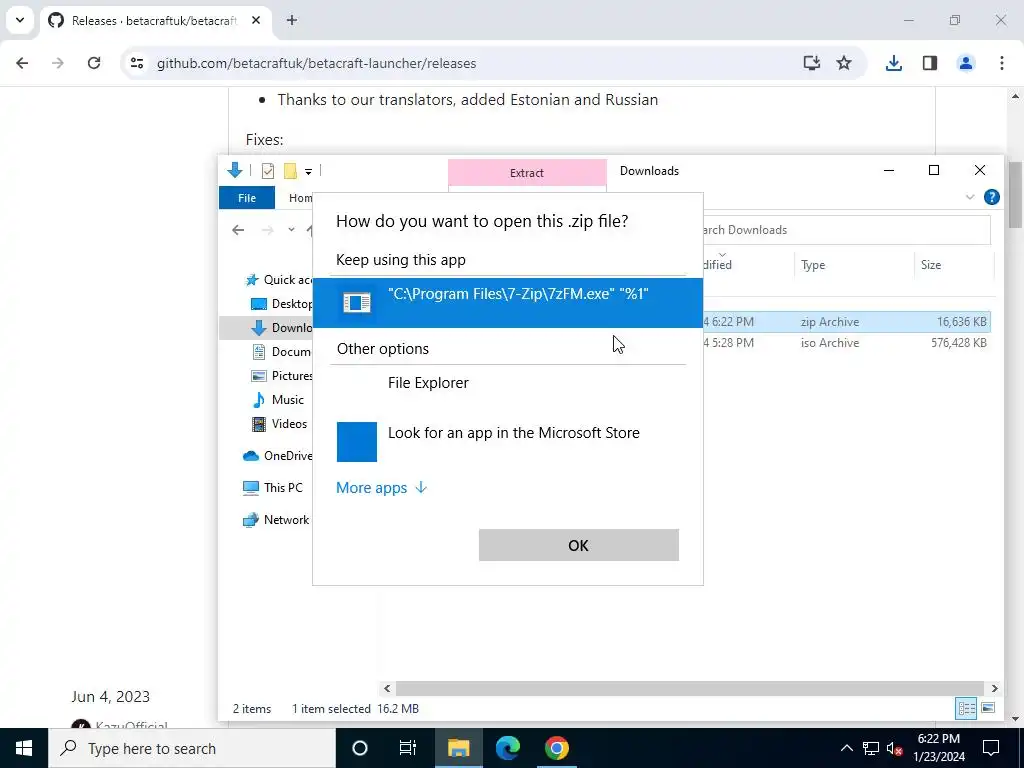The width and height of the screenshot is (1024, 768).
Task: Launch Microsoft Edge from the taskbar
Action: pyautogui.click(x=507, y=748)
